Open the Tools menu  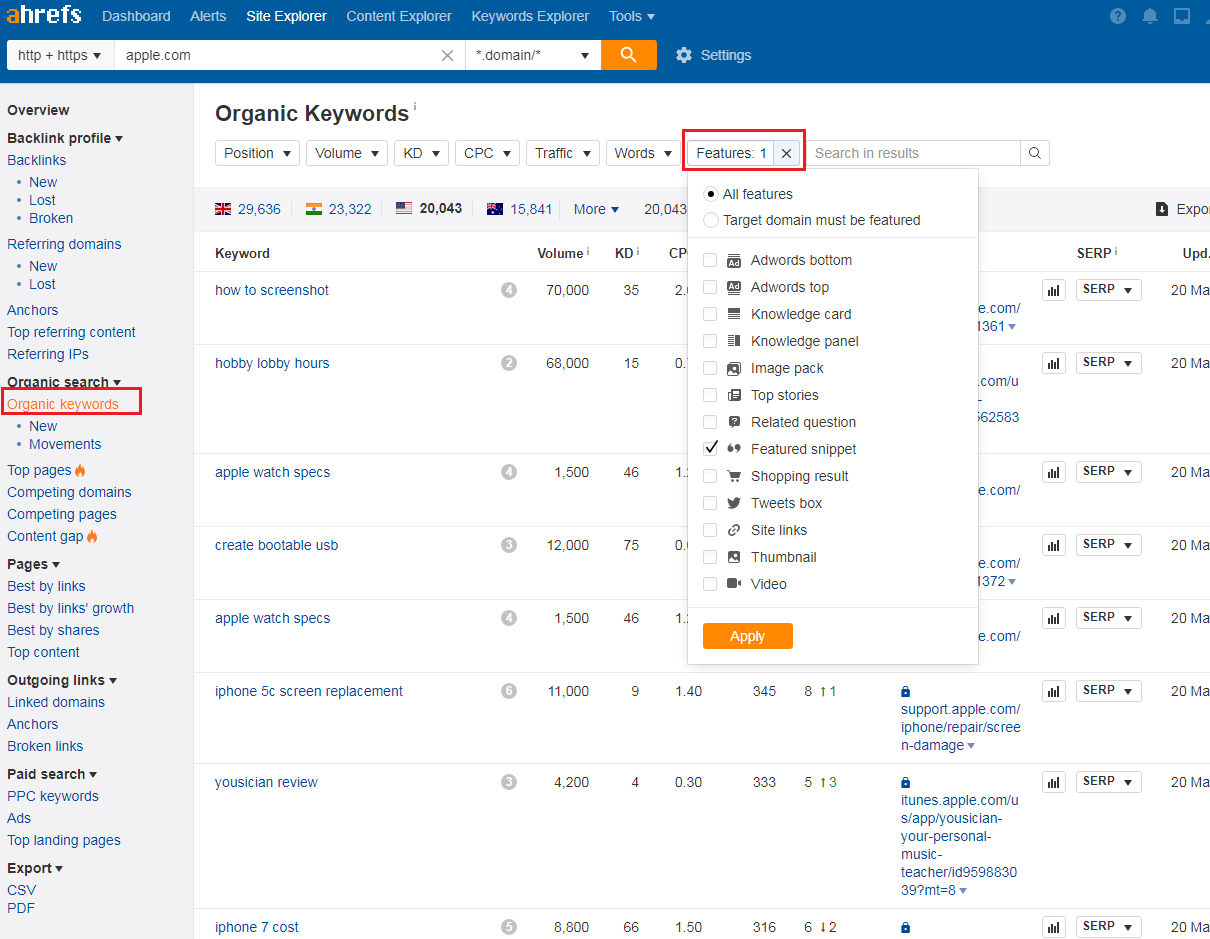tap(631, 15)
